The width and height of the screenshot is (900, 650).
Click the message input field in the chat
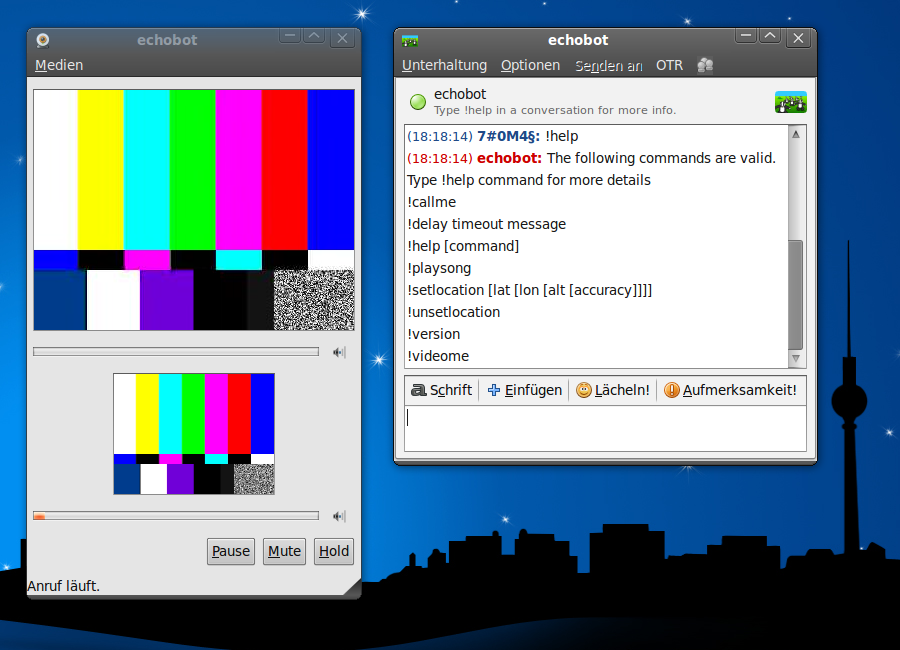click(605, 428)
